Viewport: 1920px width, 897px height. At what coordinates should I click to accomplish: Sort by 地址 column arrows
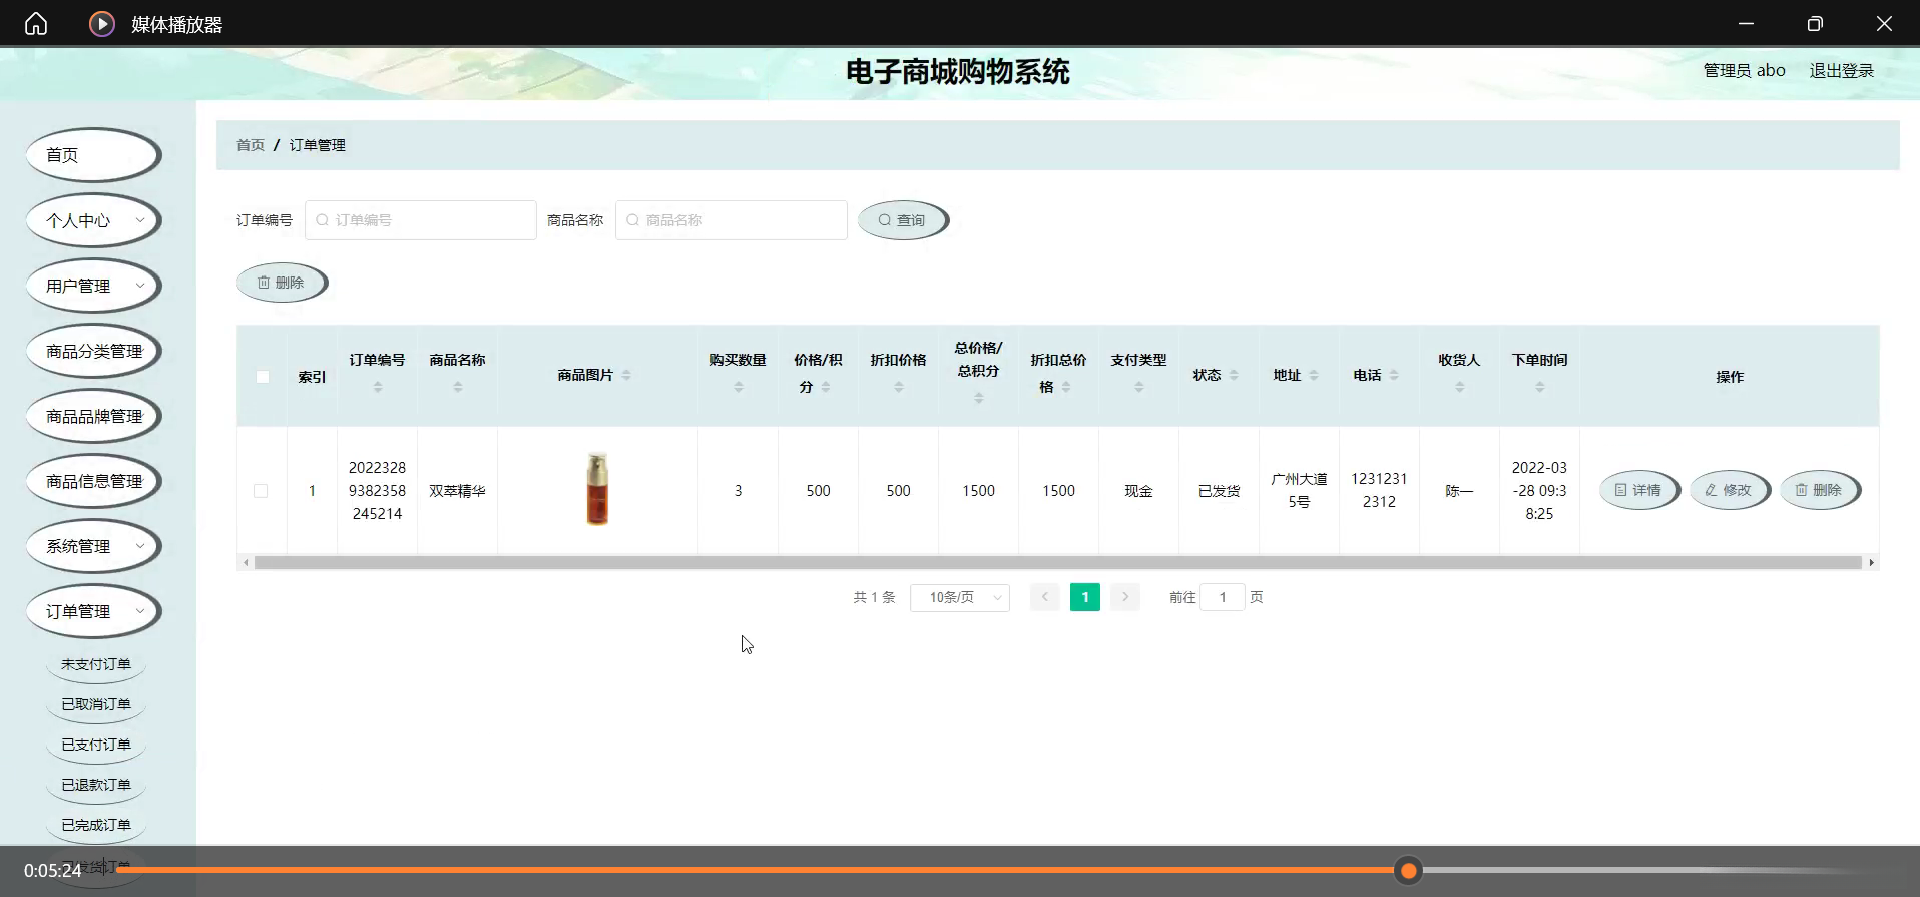coord(1314,375)
